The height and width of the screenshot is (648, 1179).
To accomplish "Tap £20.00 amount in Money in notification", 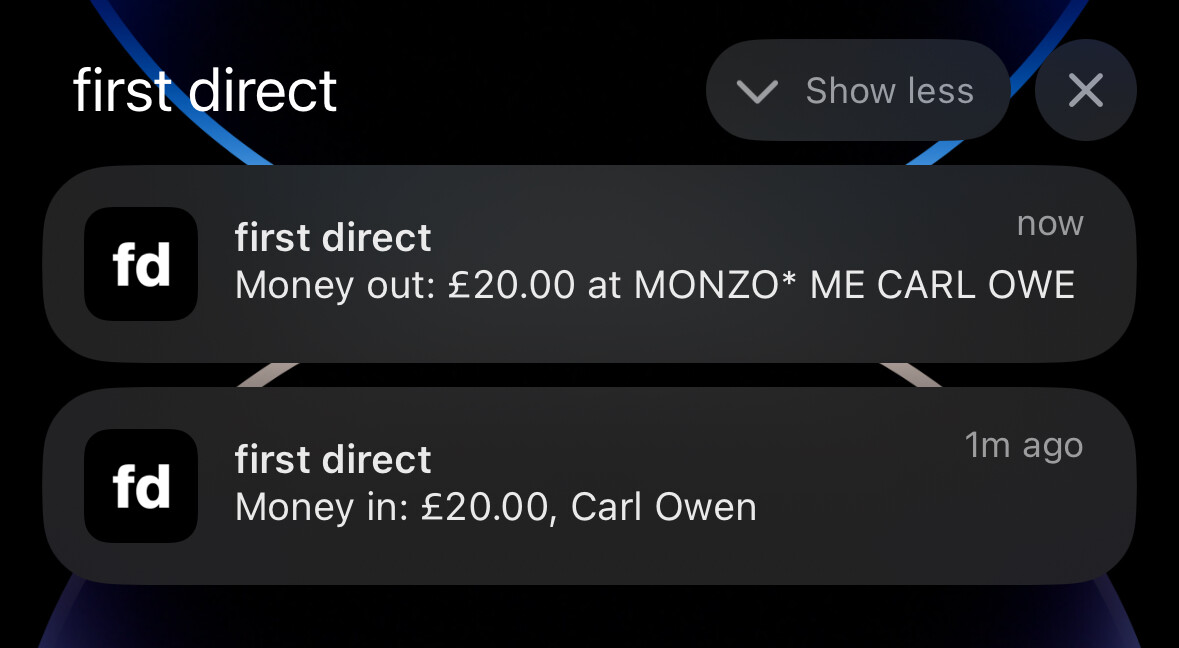I will [485, 508].
